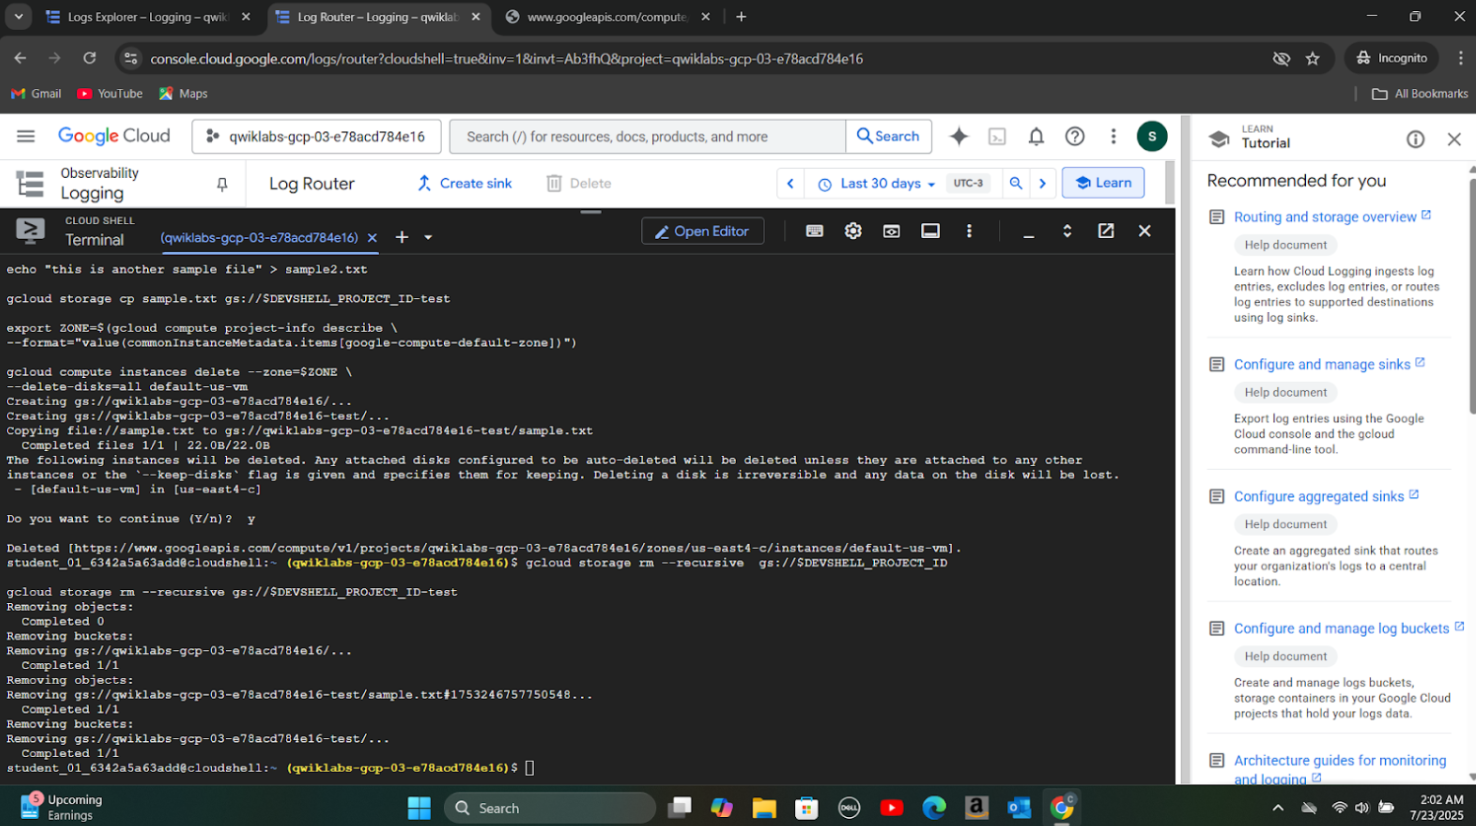This screenshot has height=826, width=1476.
Task: Open Cloud Shell terminal settings gear
Action: click(x=853, y=231)
